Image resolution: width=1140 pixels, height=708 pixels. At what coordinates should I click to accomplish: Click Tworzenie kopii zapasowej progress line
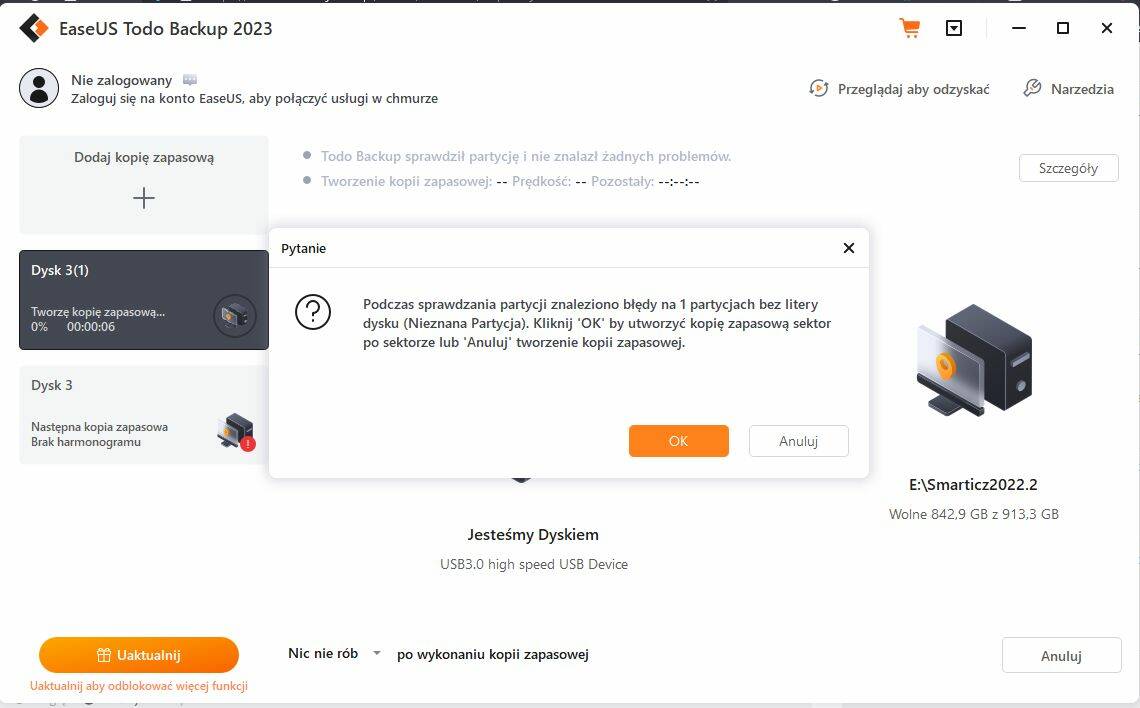pyautogui.click(x=510, y=181)
